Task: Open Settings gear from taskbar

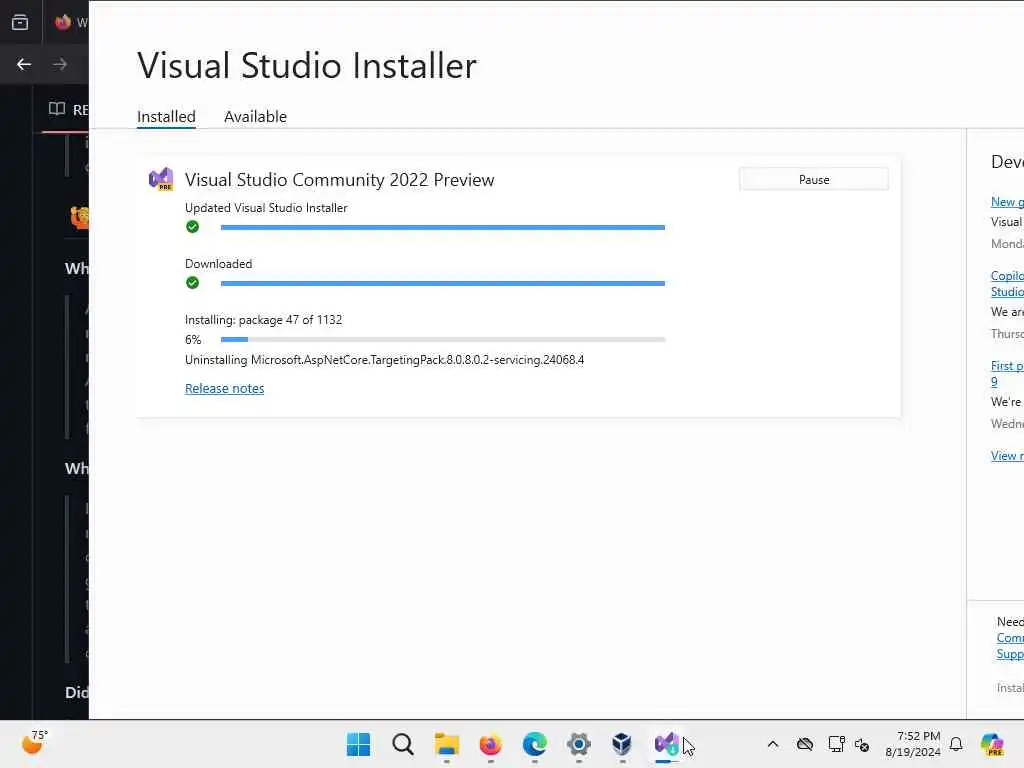Action: point(579,744)
